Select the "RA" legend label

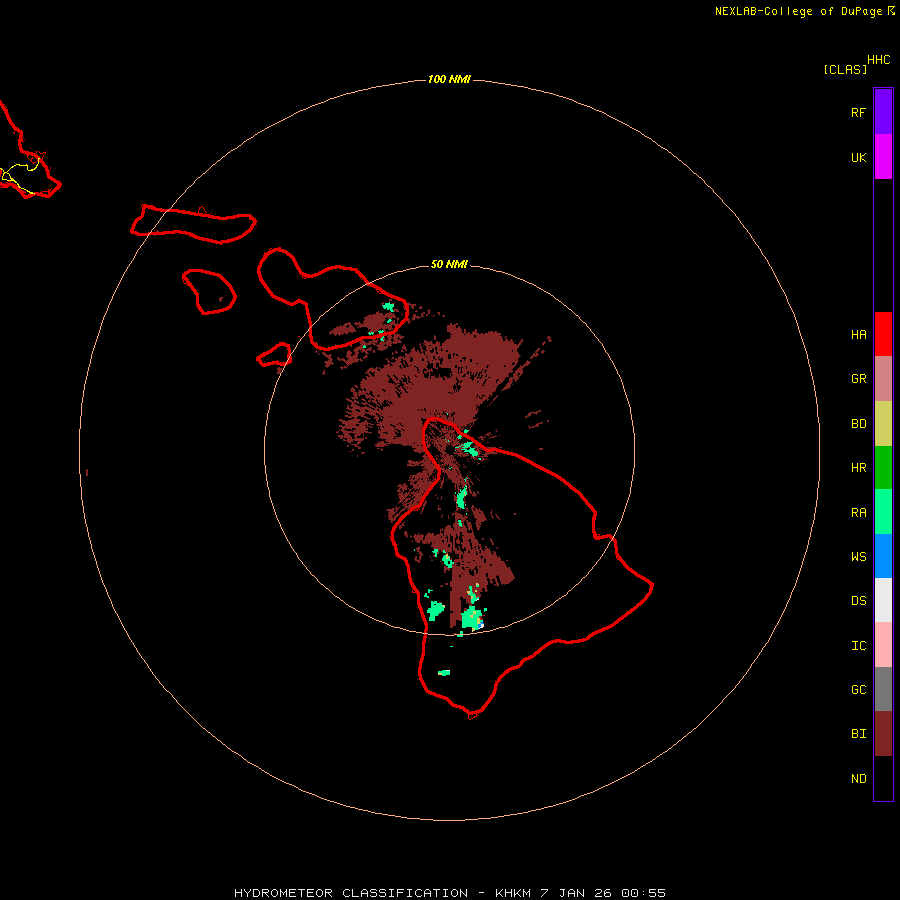(x=858, y=513)
